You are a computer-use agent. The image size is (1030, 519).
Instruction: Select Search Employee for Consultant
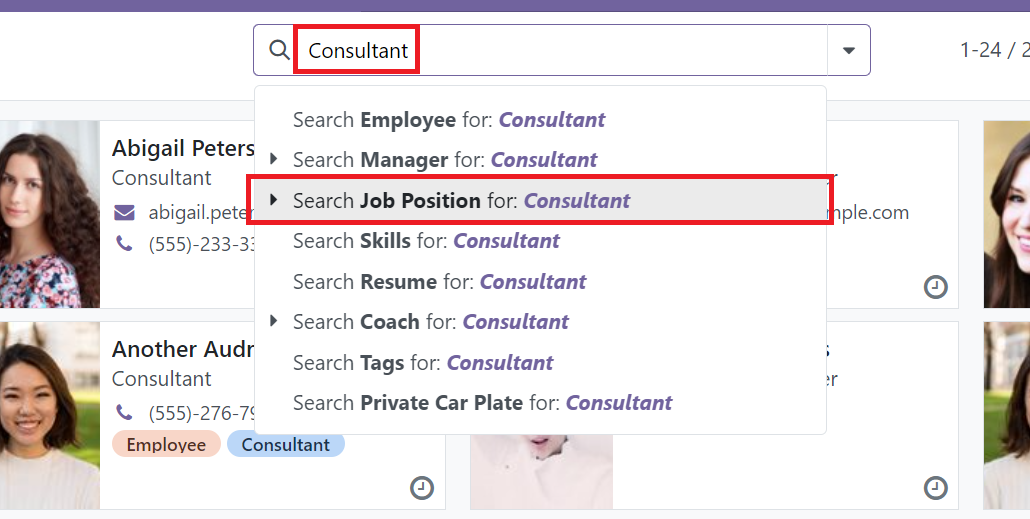pyautogui.click(x=448, y=120)
